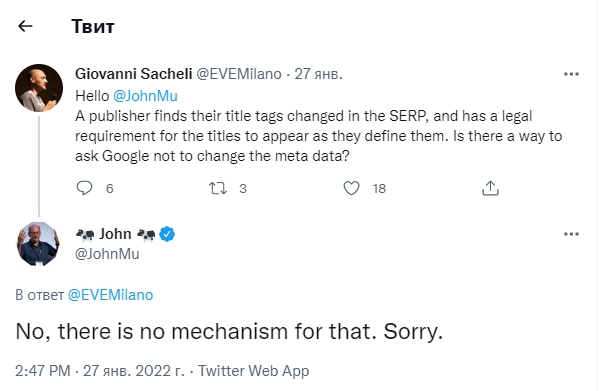Open John's profile avatar

click(x=38, y=244)
